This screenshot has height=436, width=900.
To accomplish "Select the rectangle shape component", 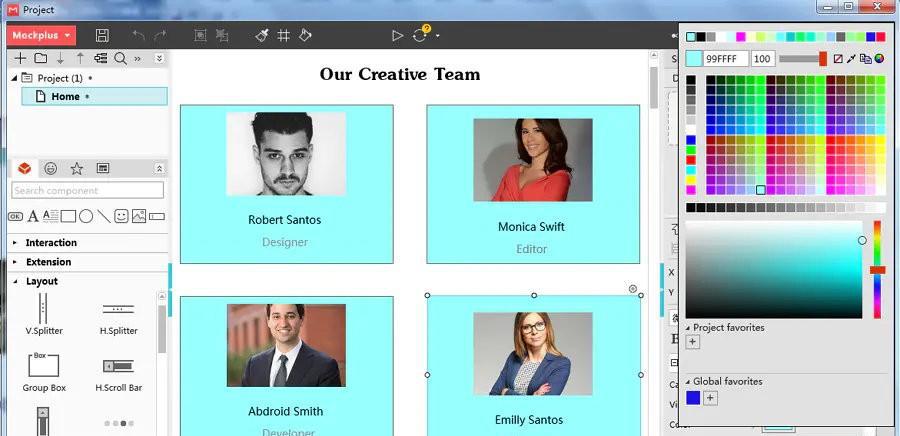I will (x=68, y=216).
